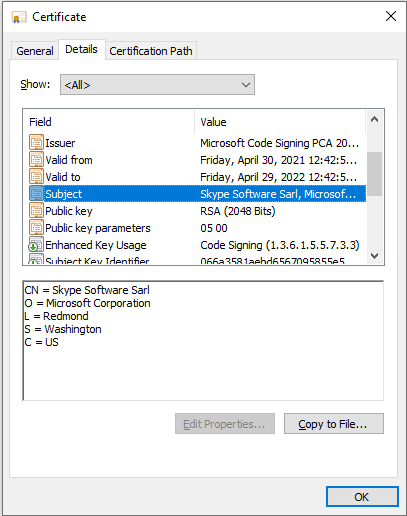Click the Copy to File button

[x=334, y=424]
